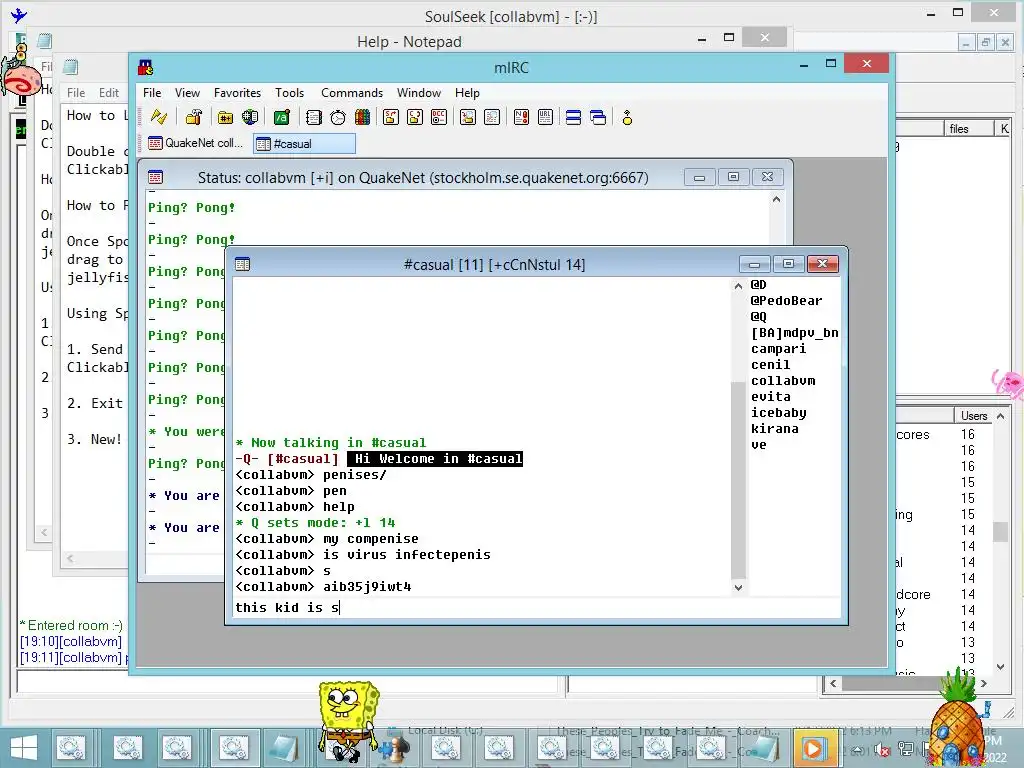Open the Timer stopwatch icon
Screen dimensions: 1024x768
[x=338, y=118]
